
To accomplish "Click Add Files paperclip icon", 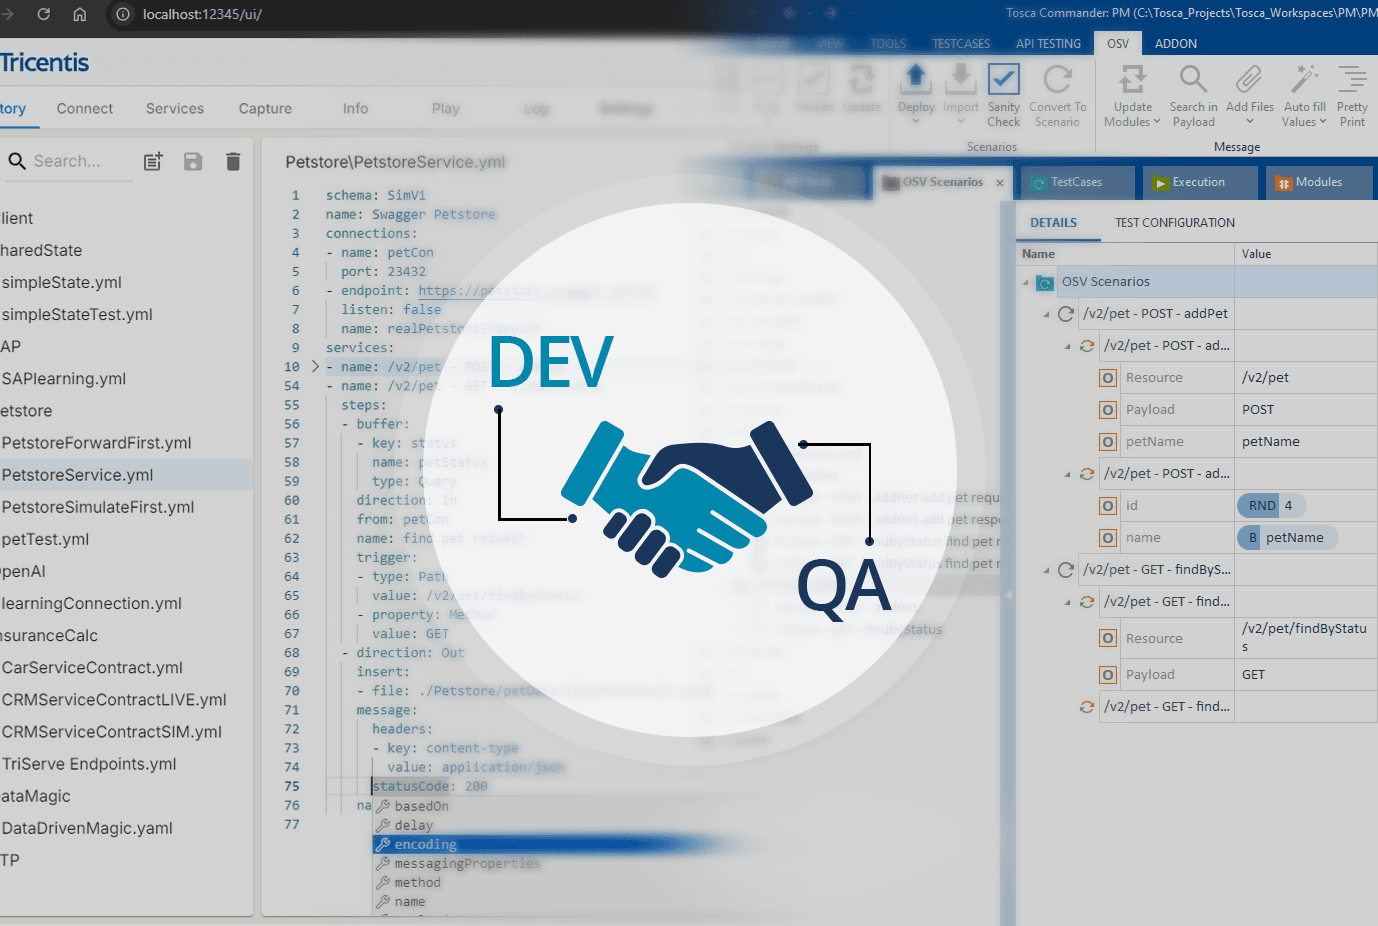I will tap(1249, 79).
